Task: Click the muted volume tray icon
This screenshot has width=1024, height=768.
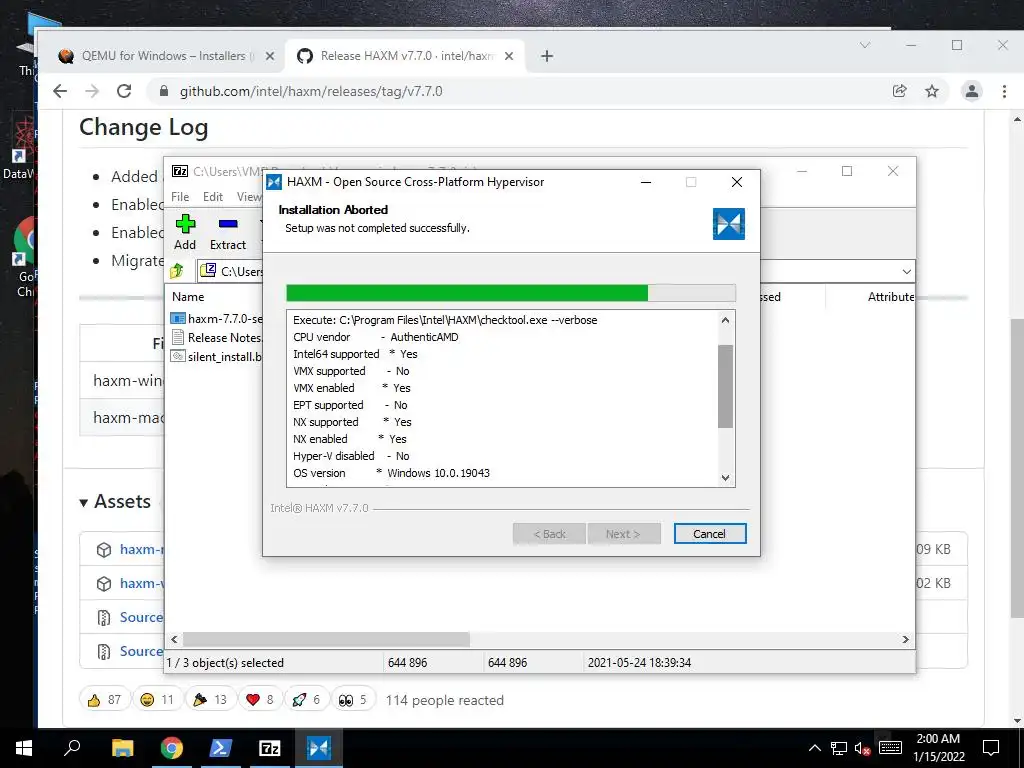Action: [862, 748]
